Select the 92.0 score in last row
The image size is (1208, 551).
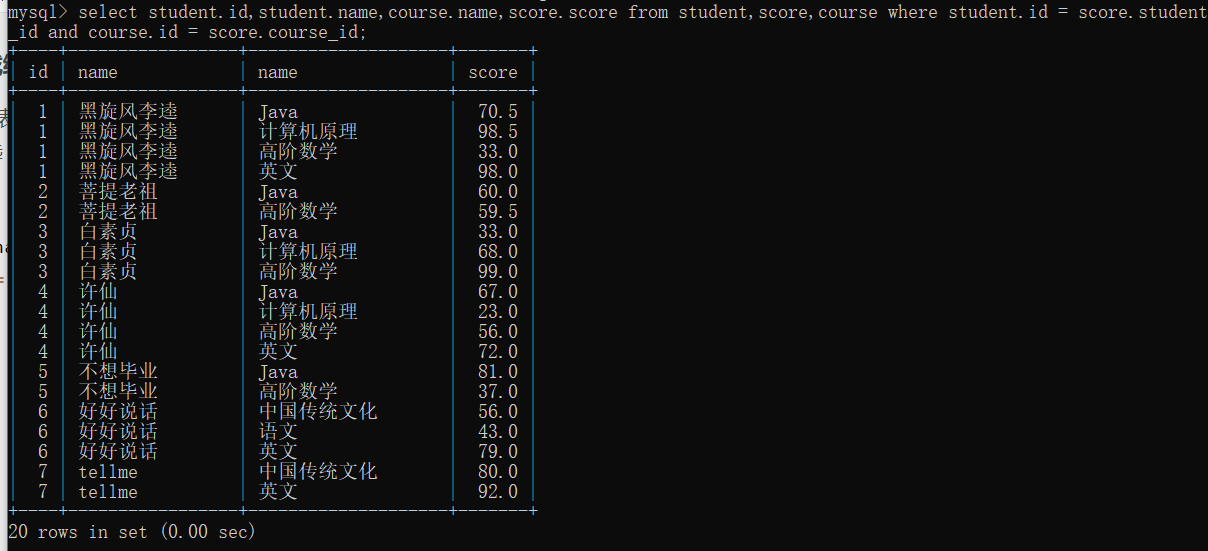click(x=497, y=492)
